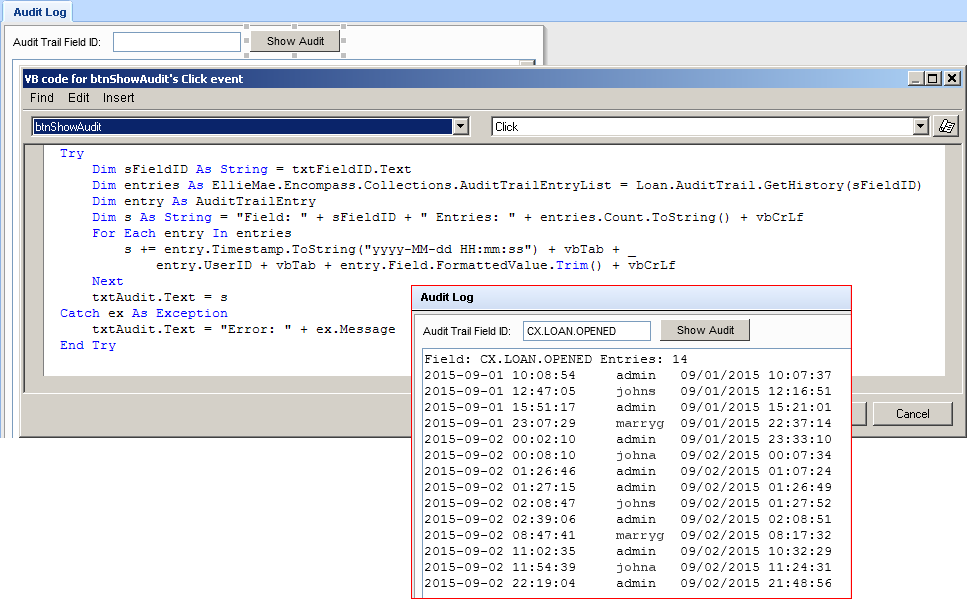
Task: Click the 'Audit Log' title of the red-bordered panel
Action: pyautogui.click(x=446, y=297)
